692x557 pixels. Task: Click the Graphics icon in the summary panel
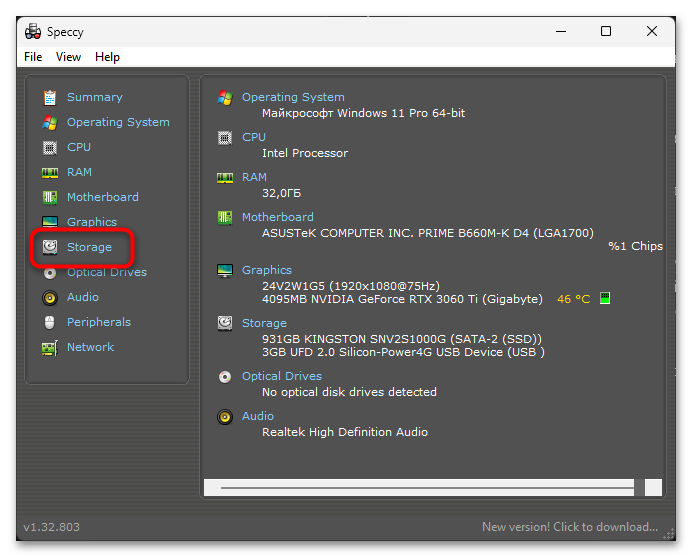click(225, 271)
